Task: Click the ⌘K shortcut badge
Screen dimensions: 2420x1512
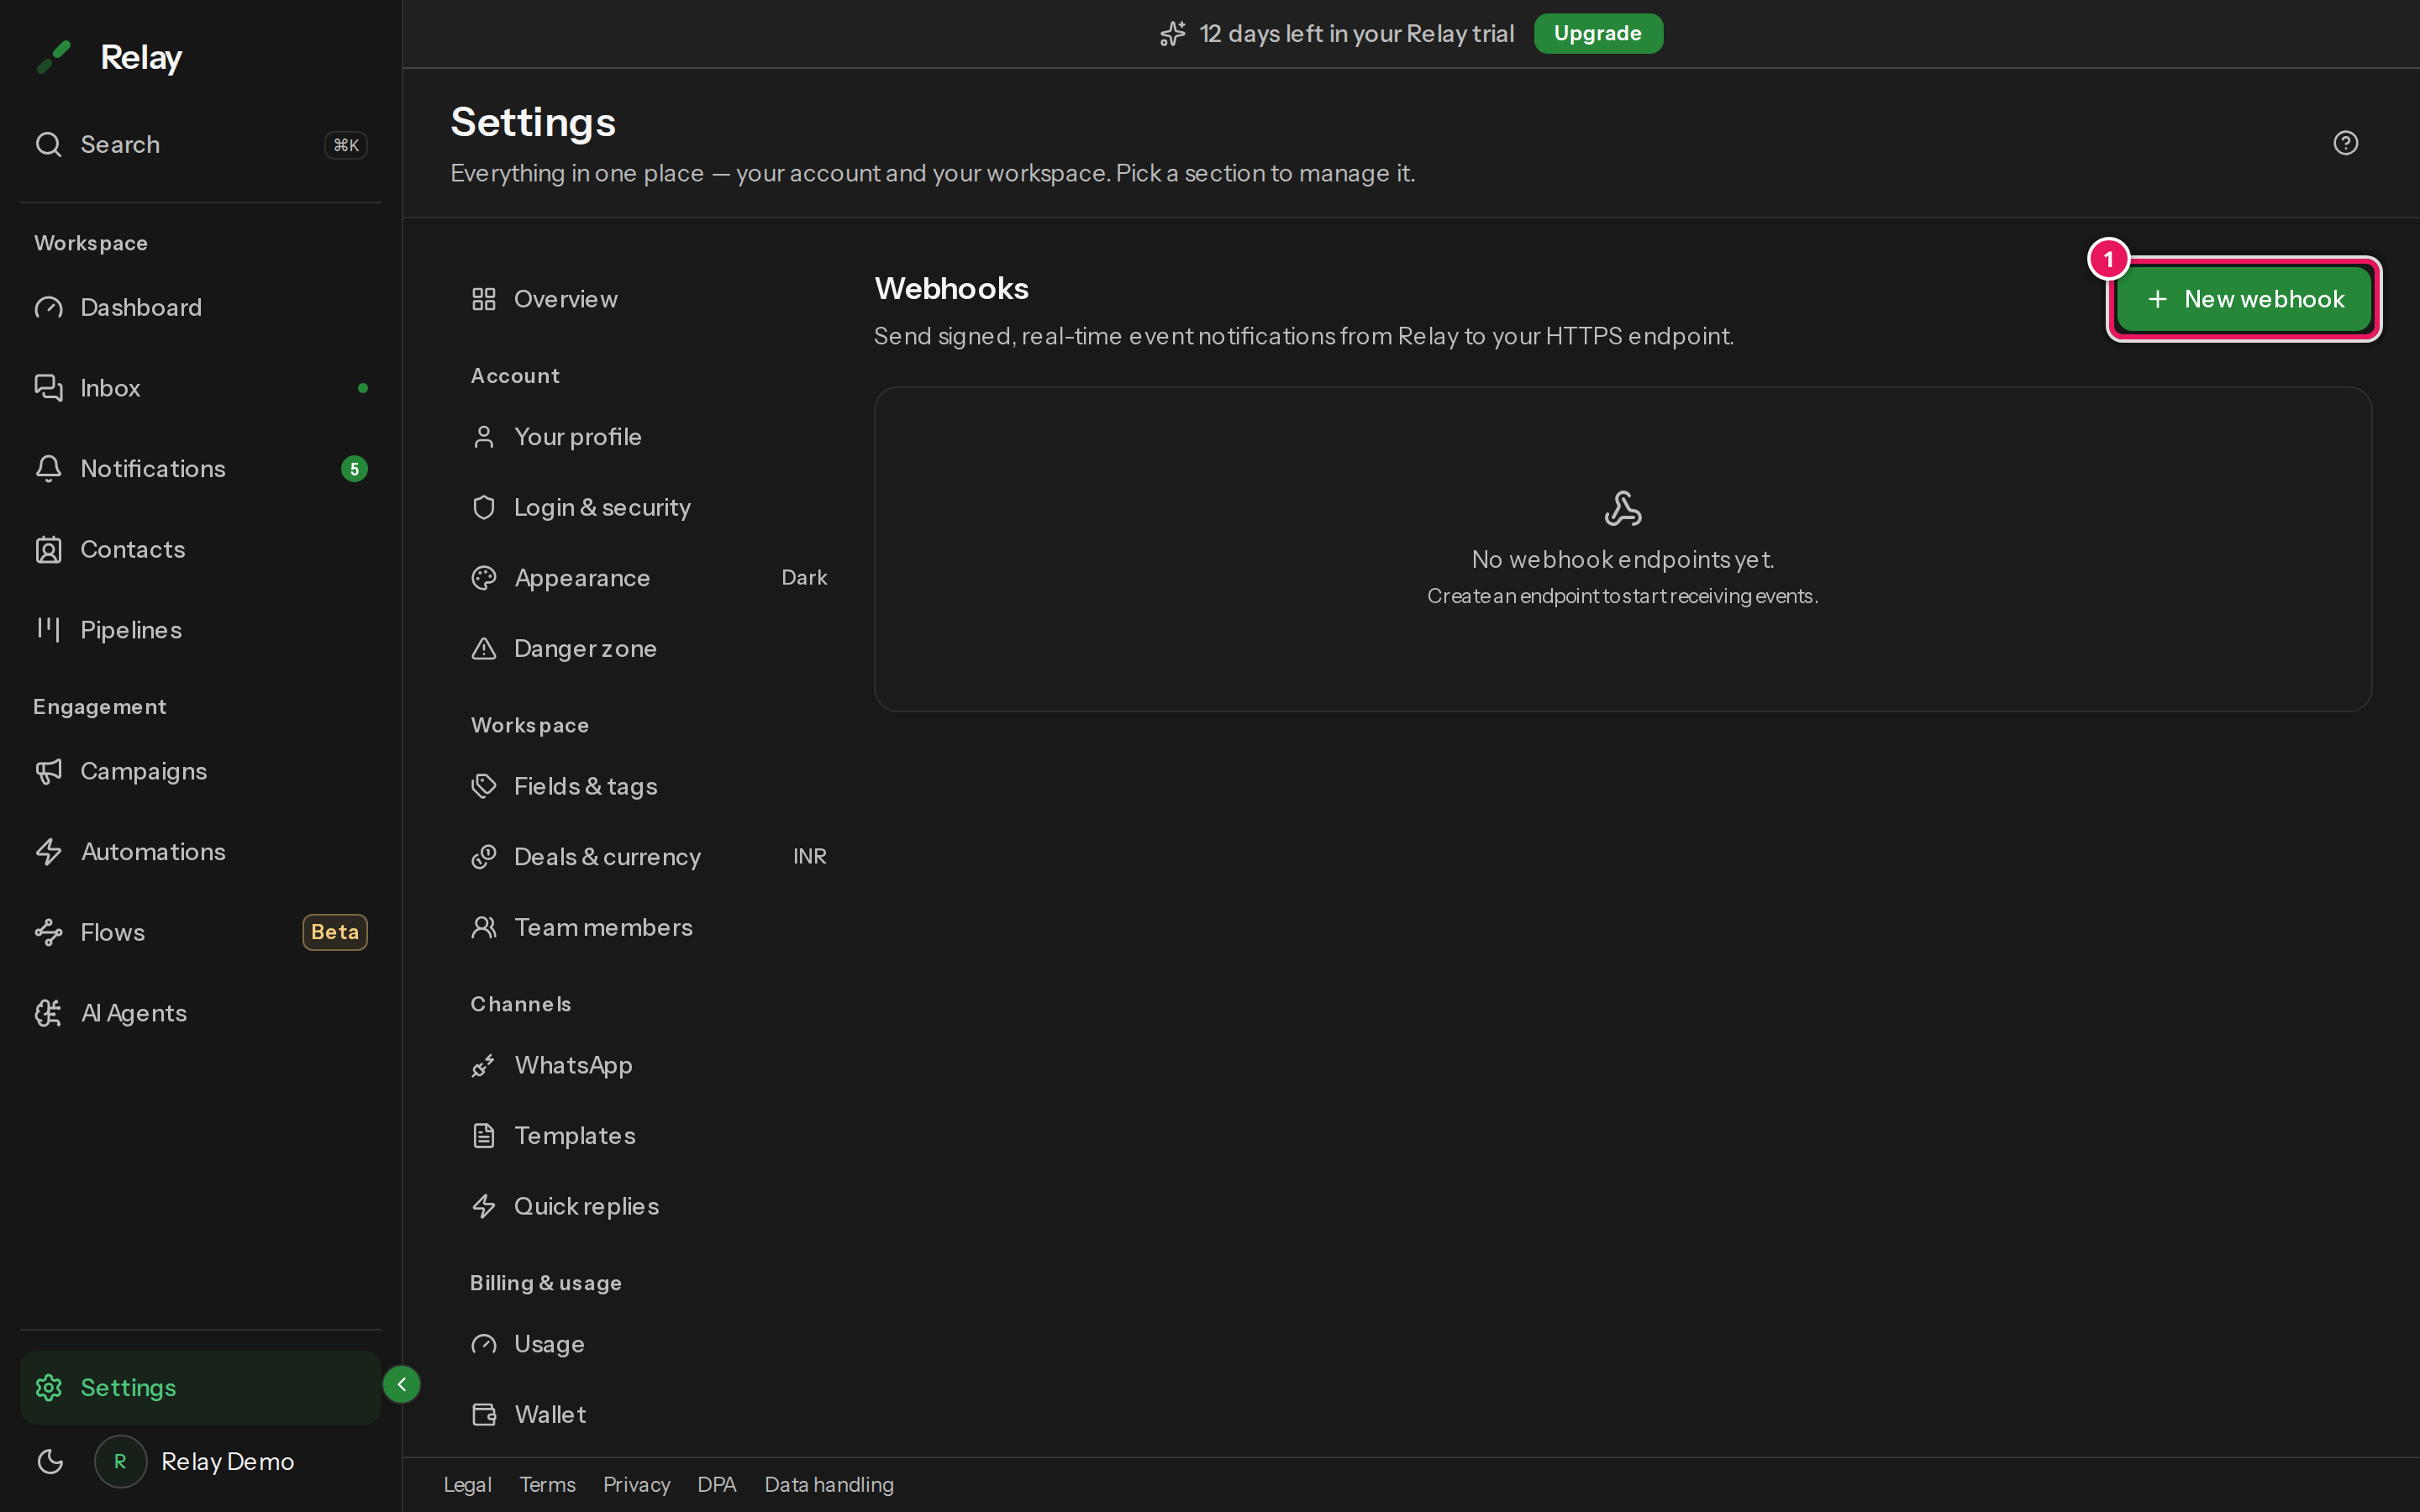Action: point(346,145)
